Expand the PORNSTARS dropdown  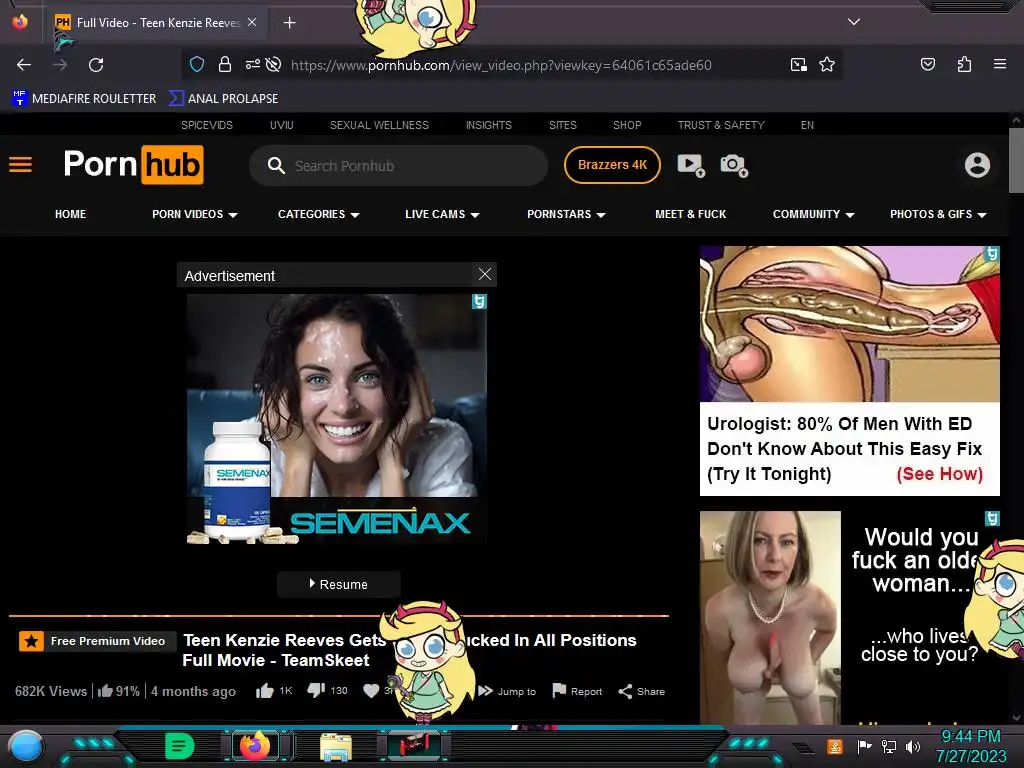click(566, 214)
